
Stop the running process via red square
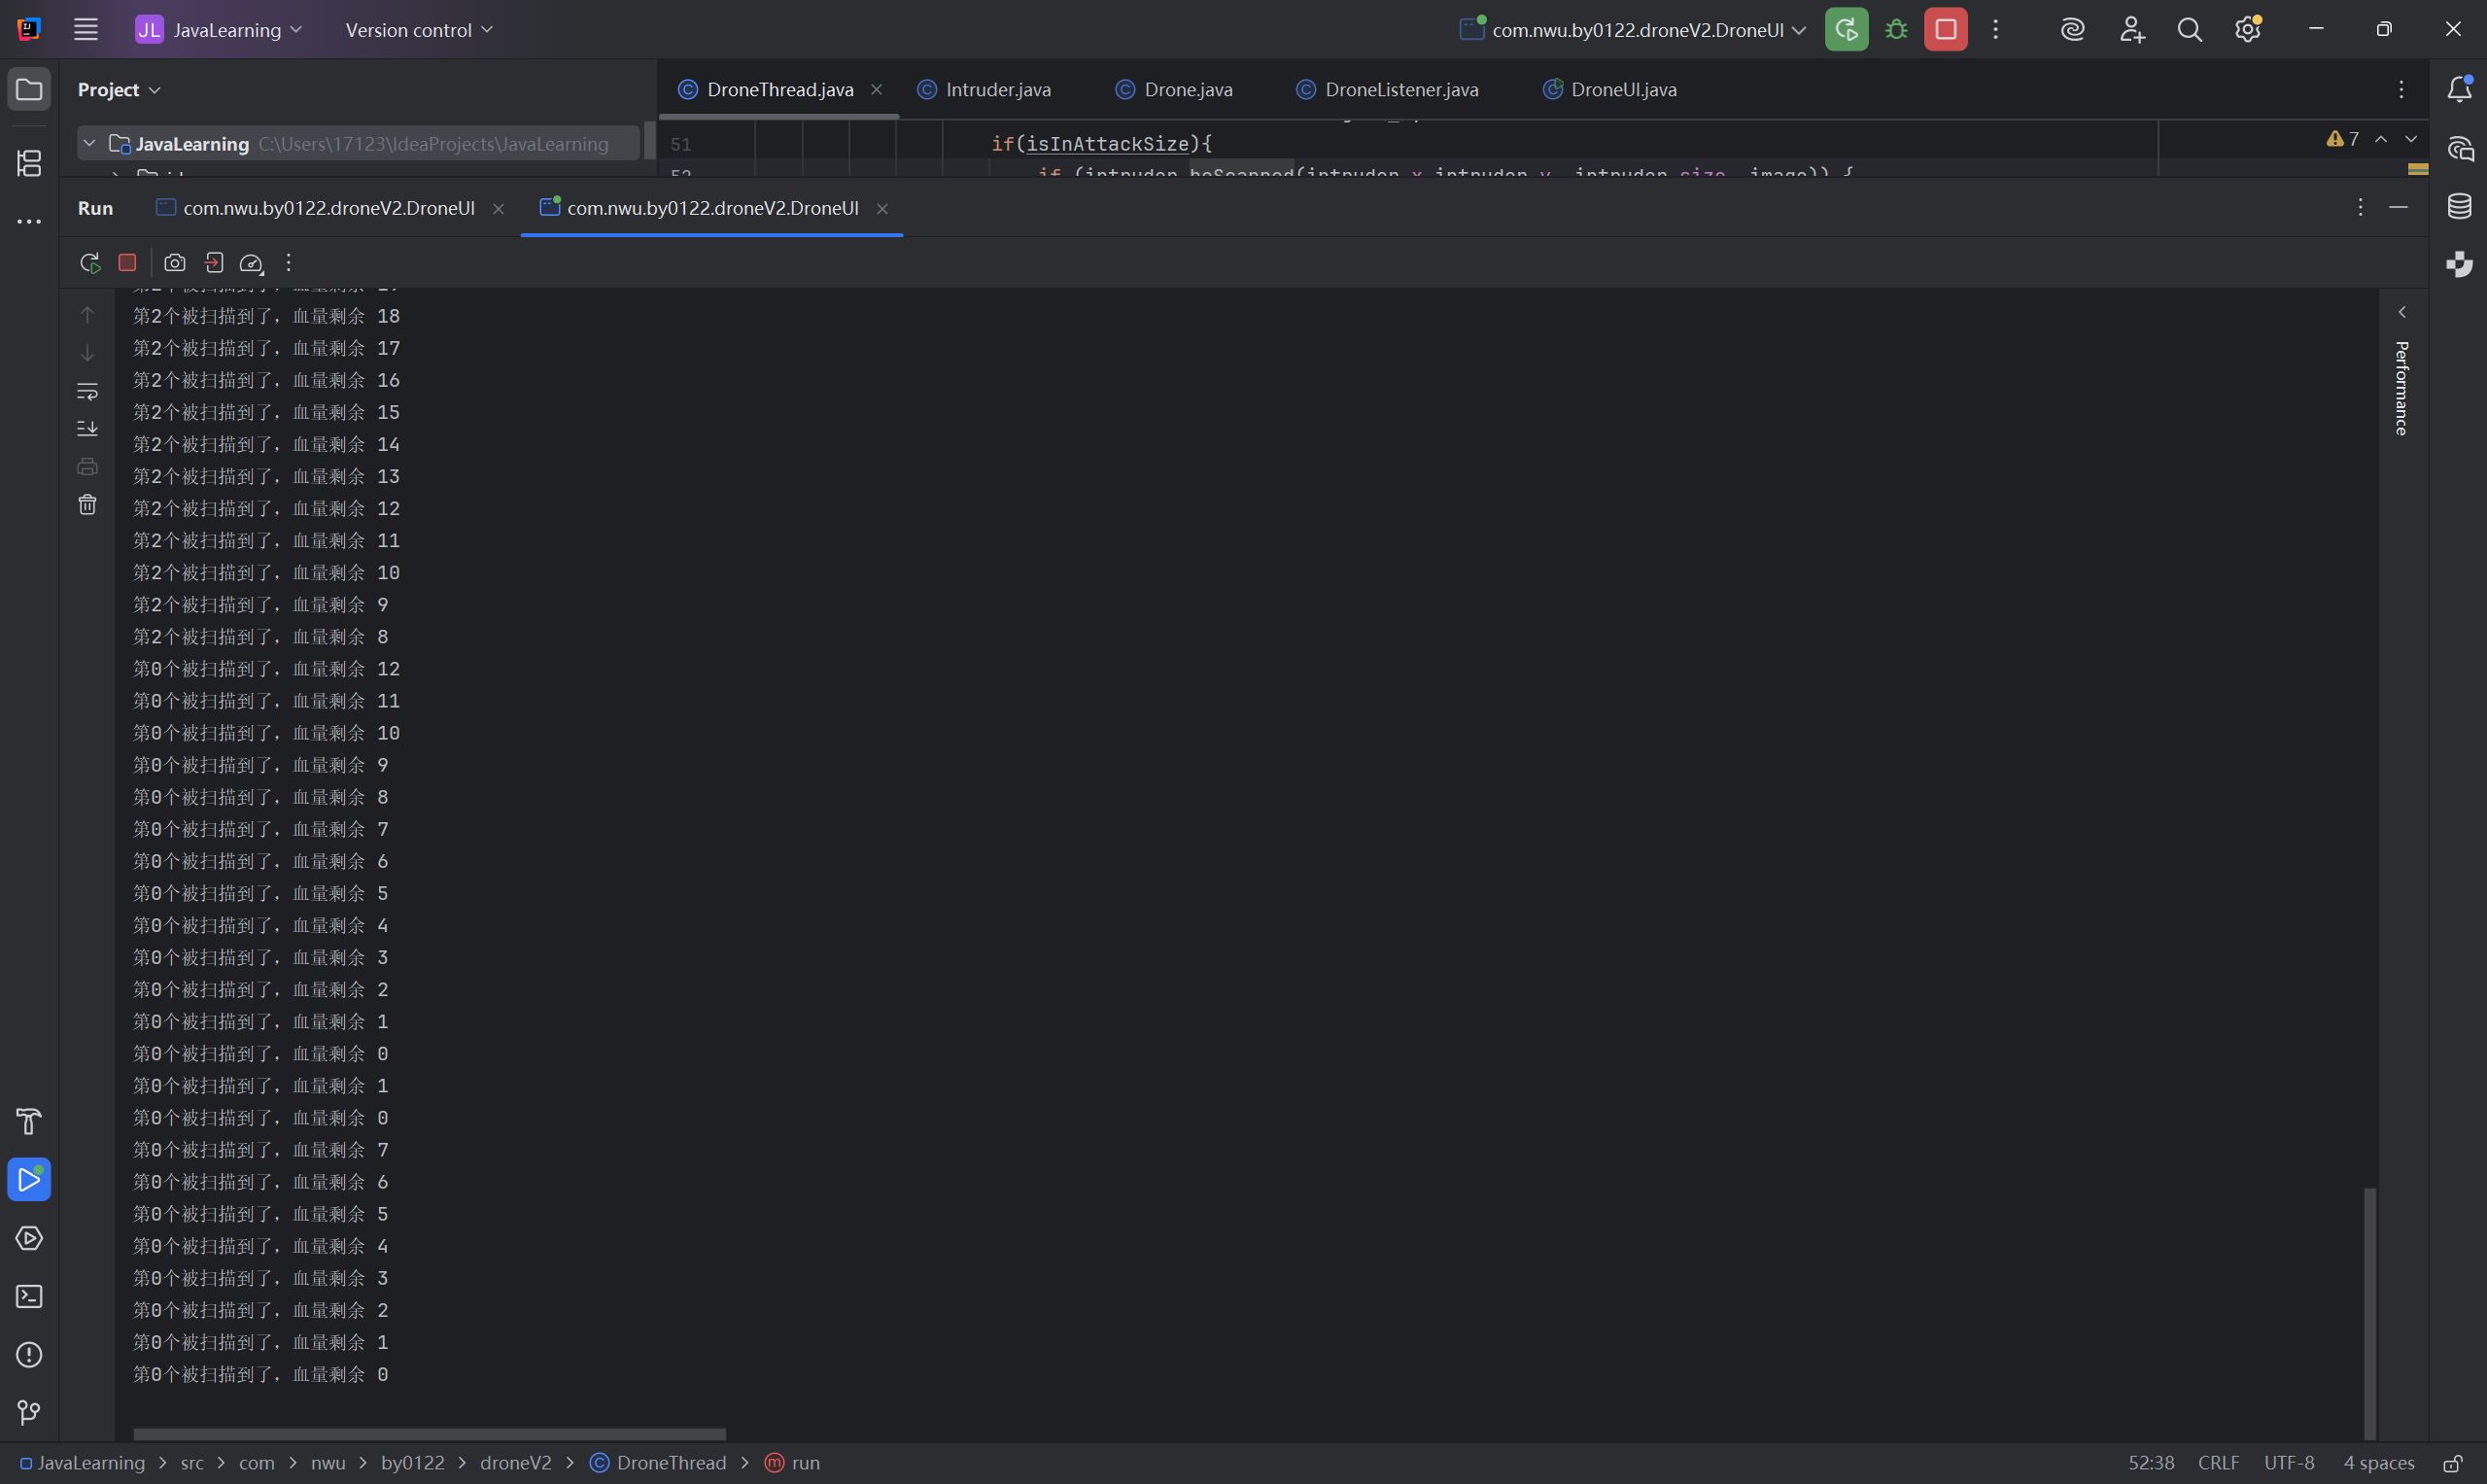coord(127,263)
